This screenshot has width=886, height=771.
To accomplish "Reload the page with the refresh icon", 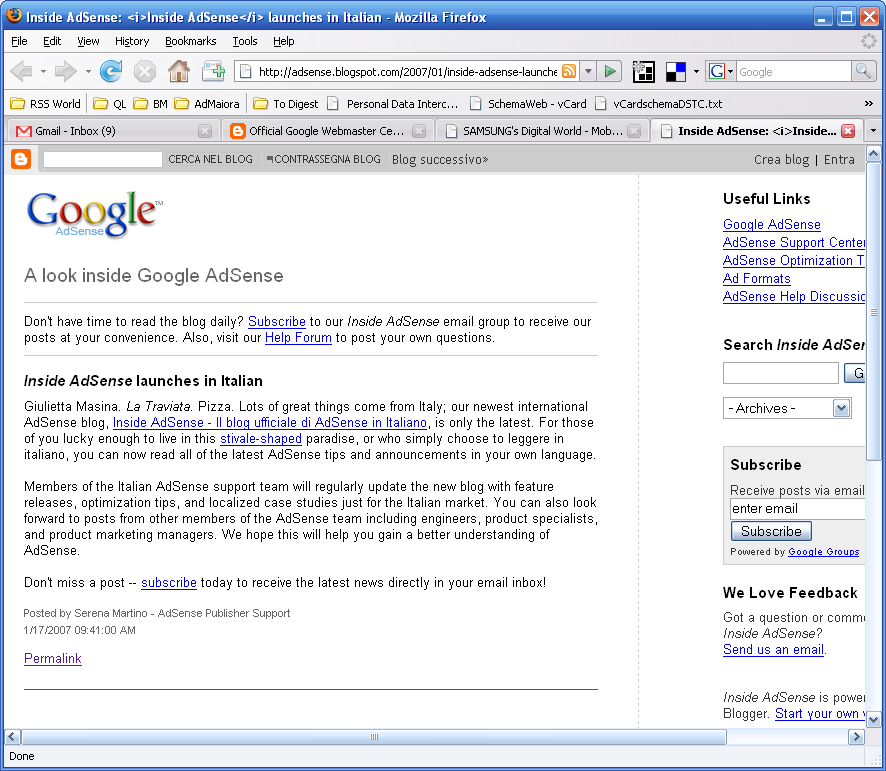I will click(111, 71).
